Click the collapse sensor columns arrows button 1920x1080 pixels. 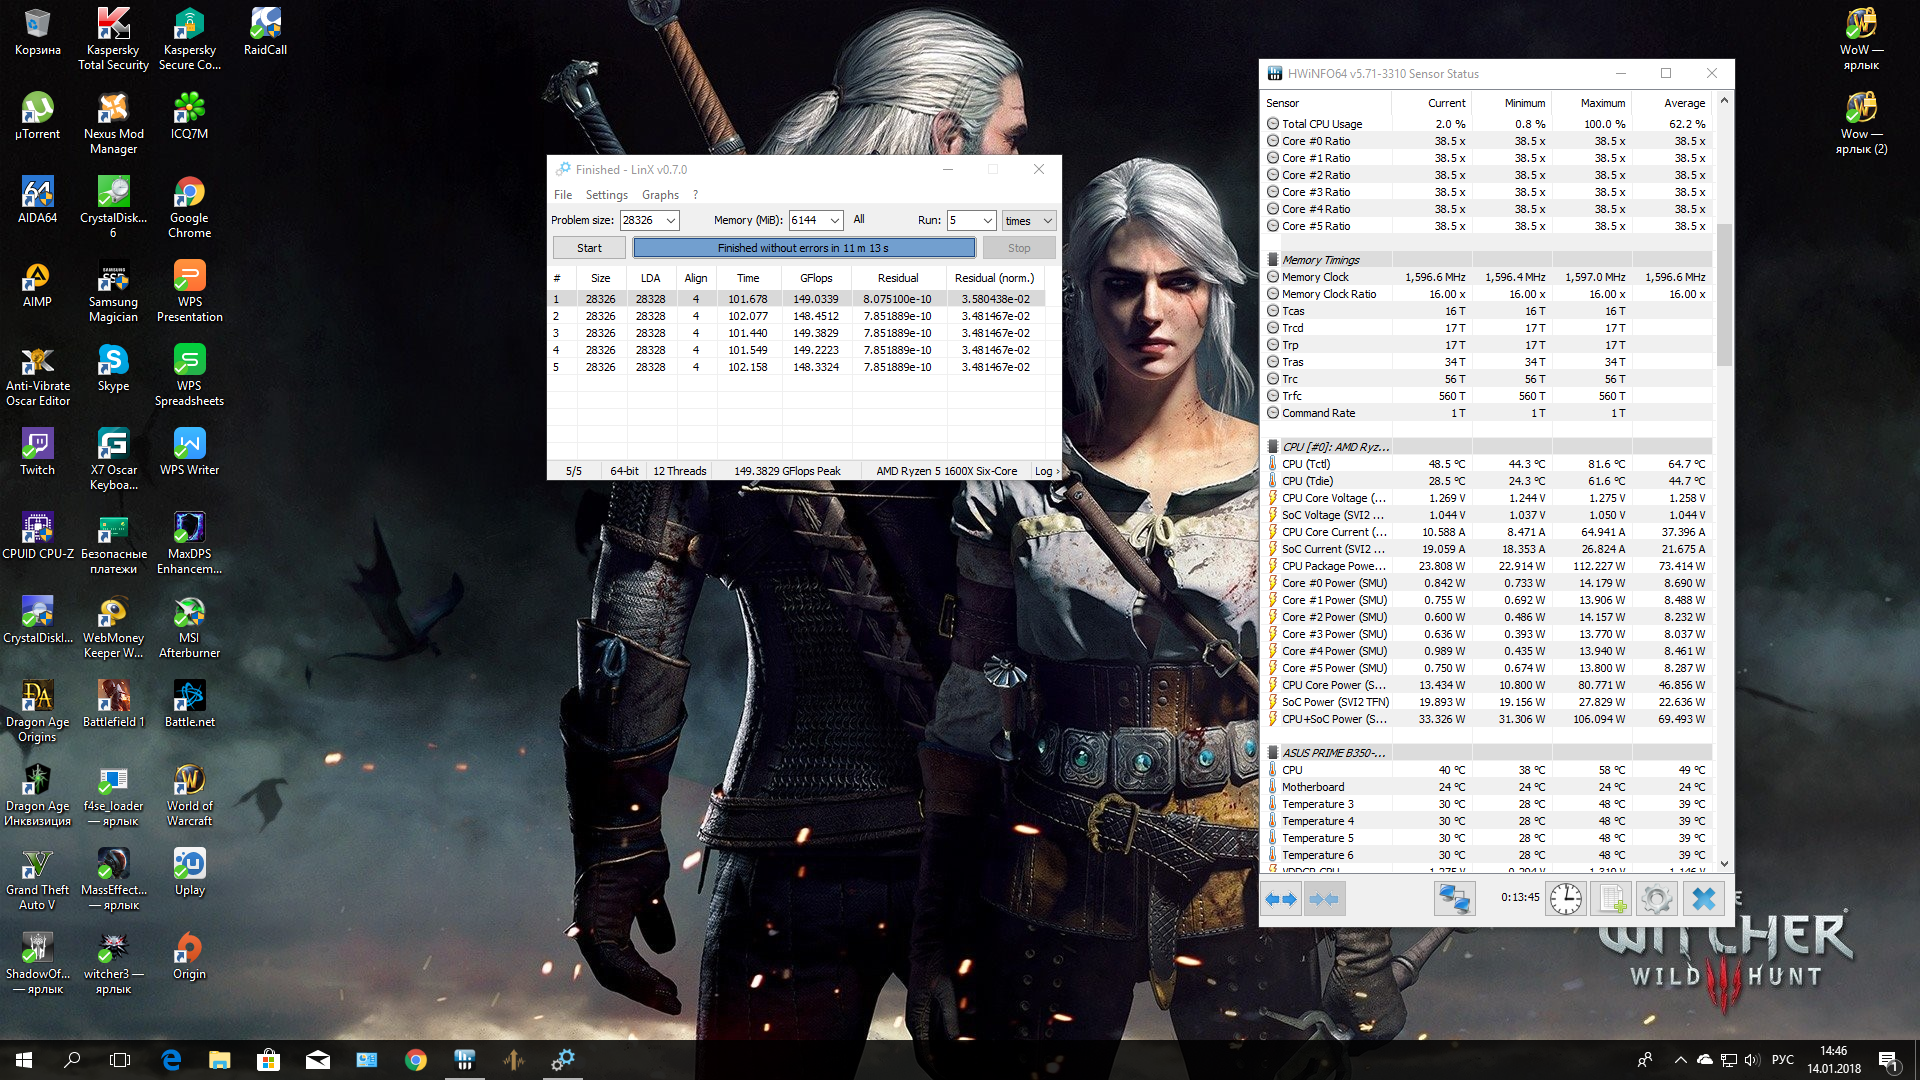tap(1323, 899)
